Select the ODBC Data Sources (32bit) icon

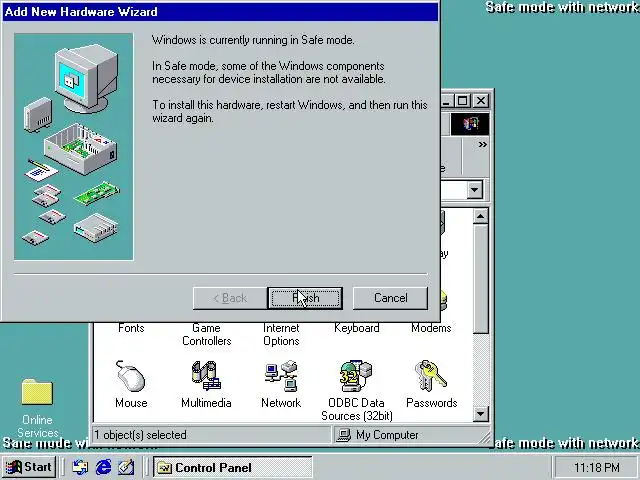[356, 390]
